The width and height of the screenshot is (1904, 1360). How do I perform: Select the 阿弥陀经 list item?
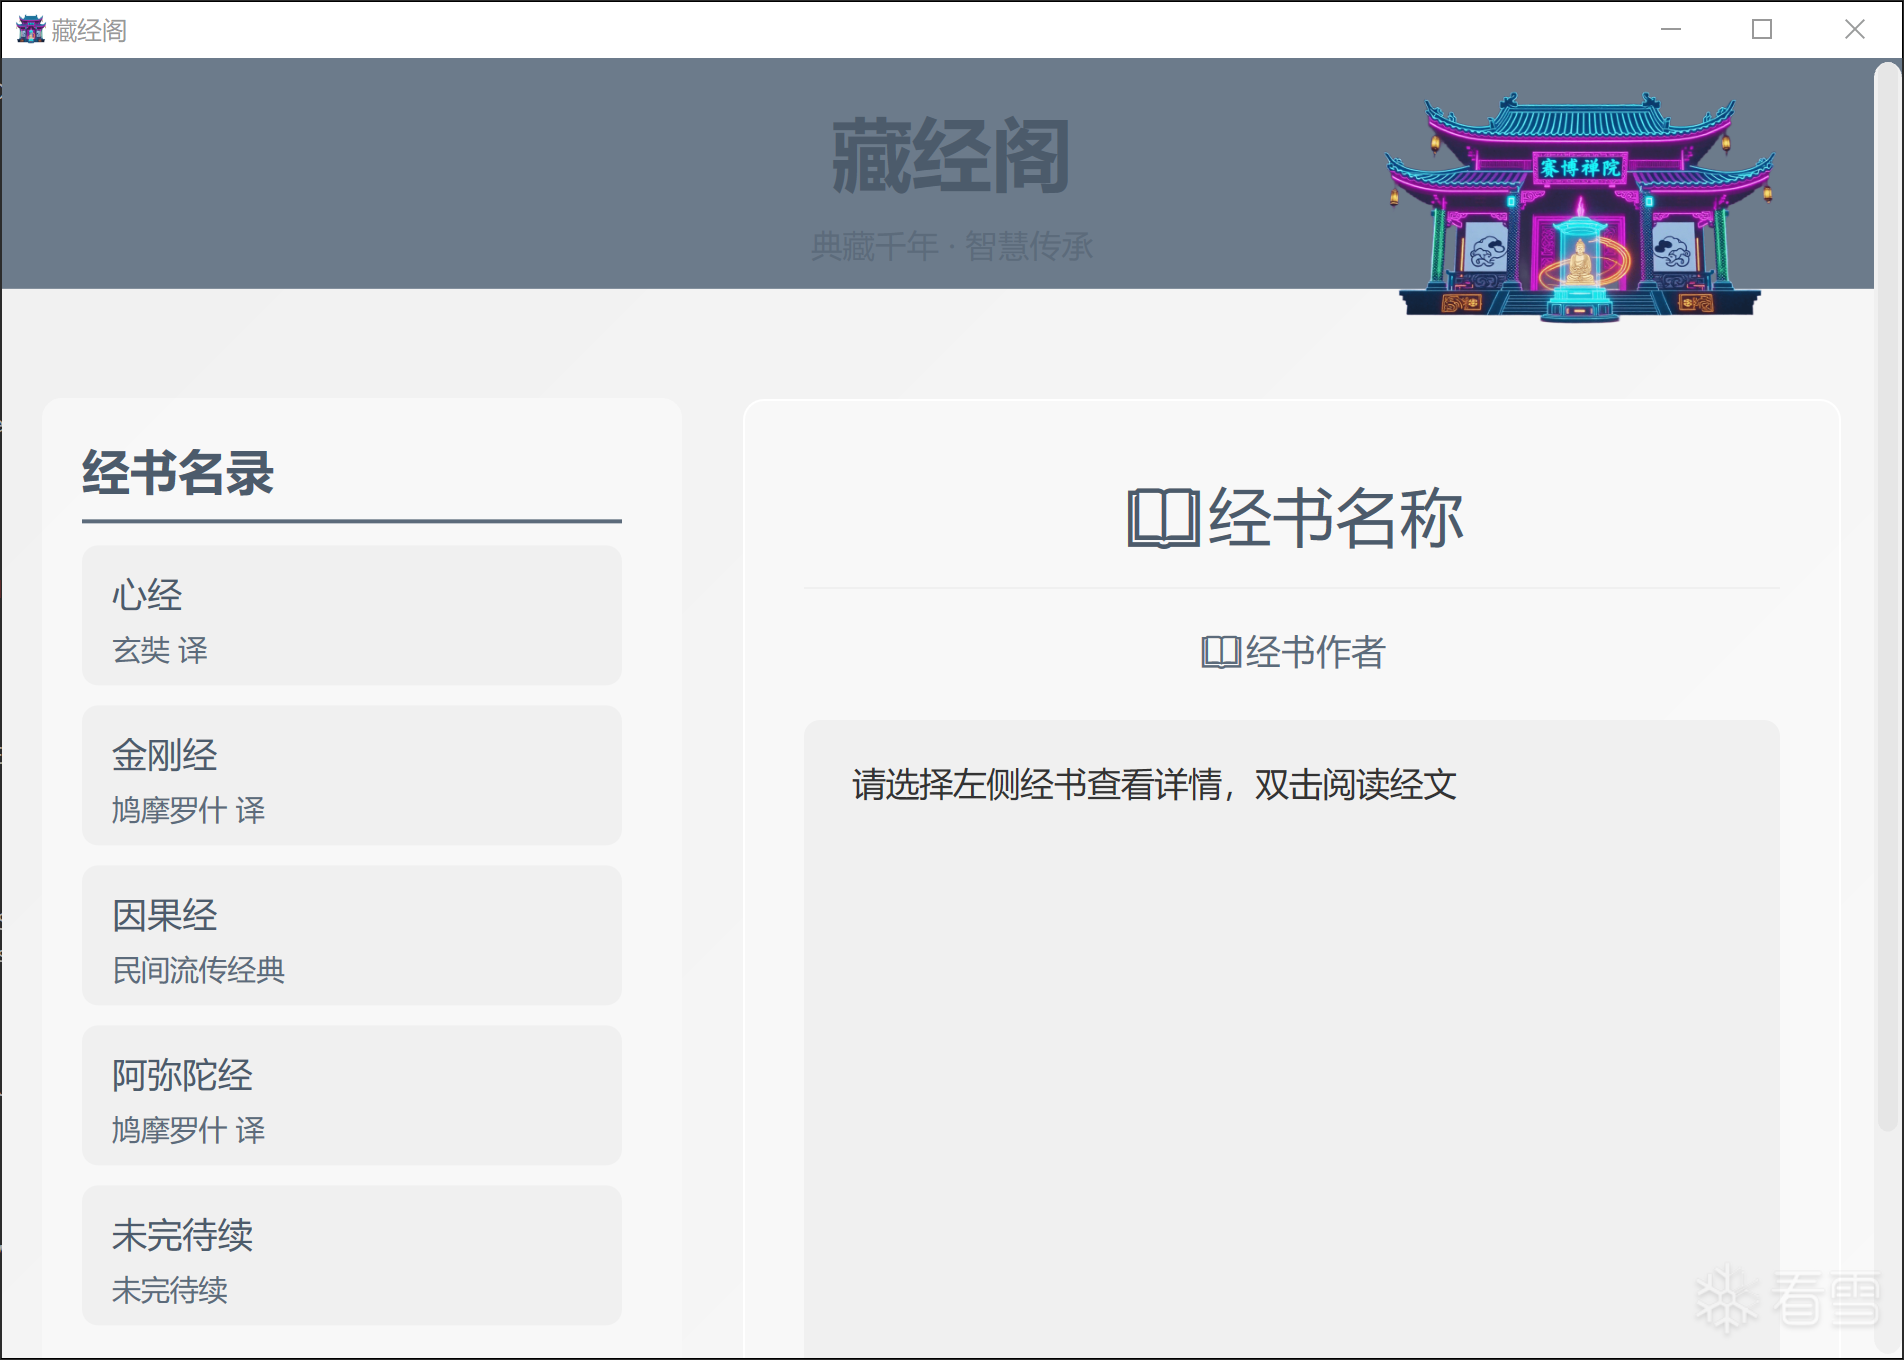coord(351,1095)
